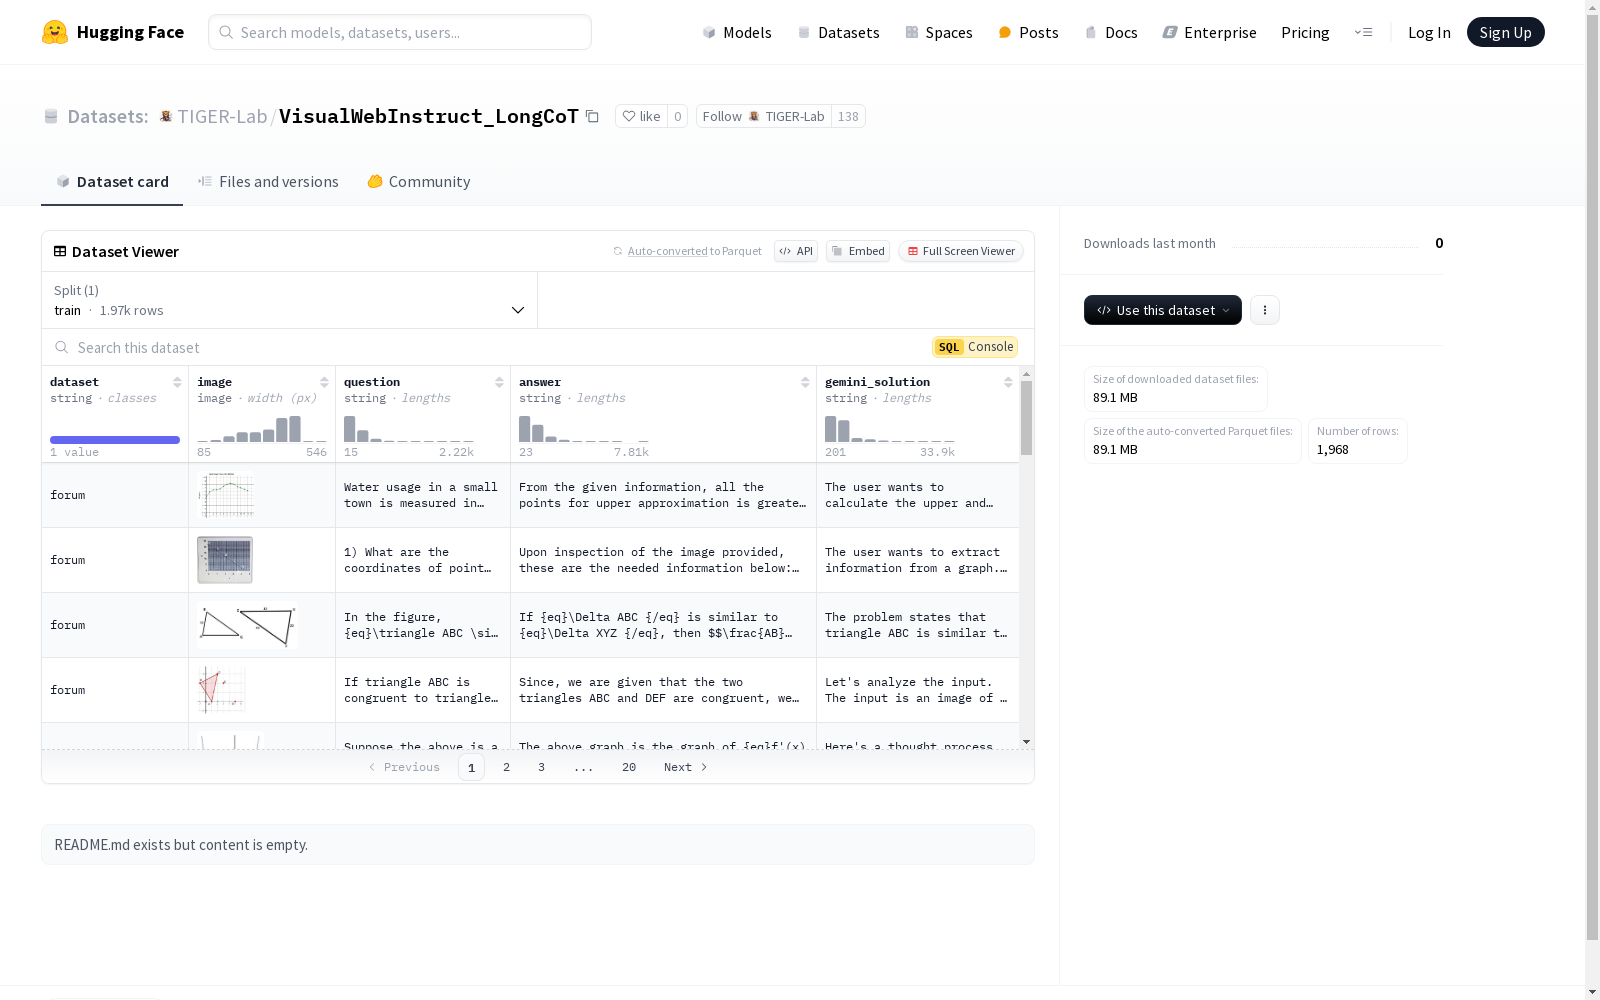
Task: Open the Full Screen Viewer
Action: (x=961, y=251)
